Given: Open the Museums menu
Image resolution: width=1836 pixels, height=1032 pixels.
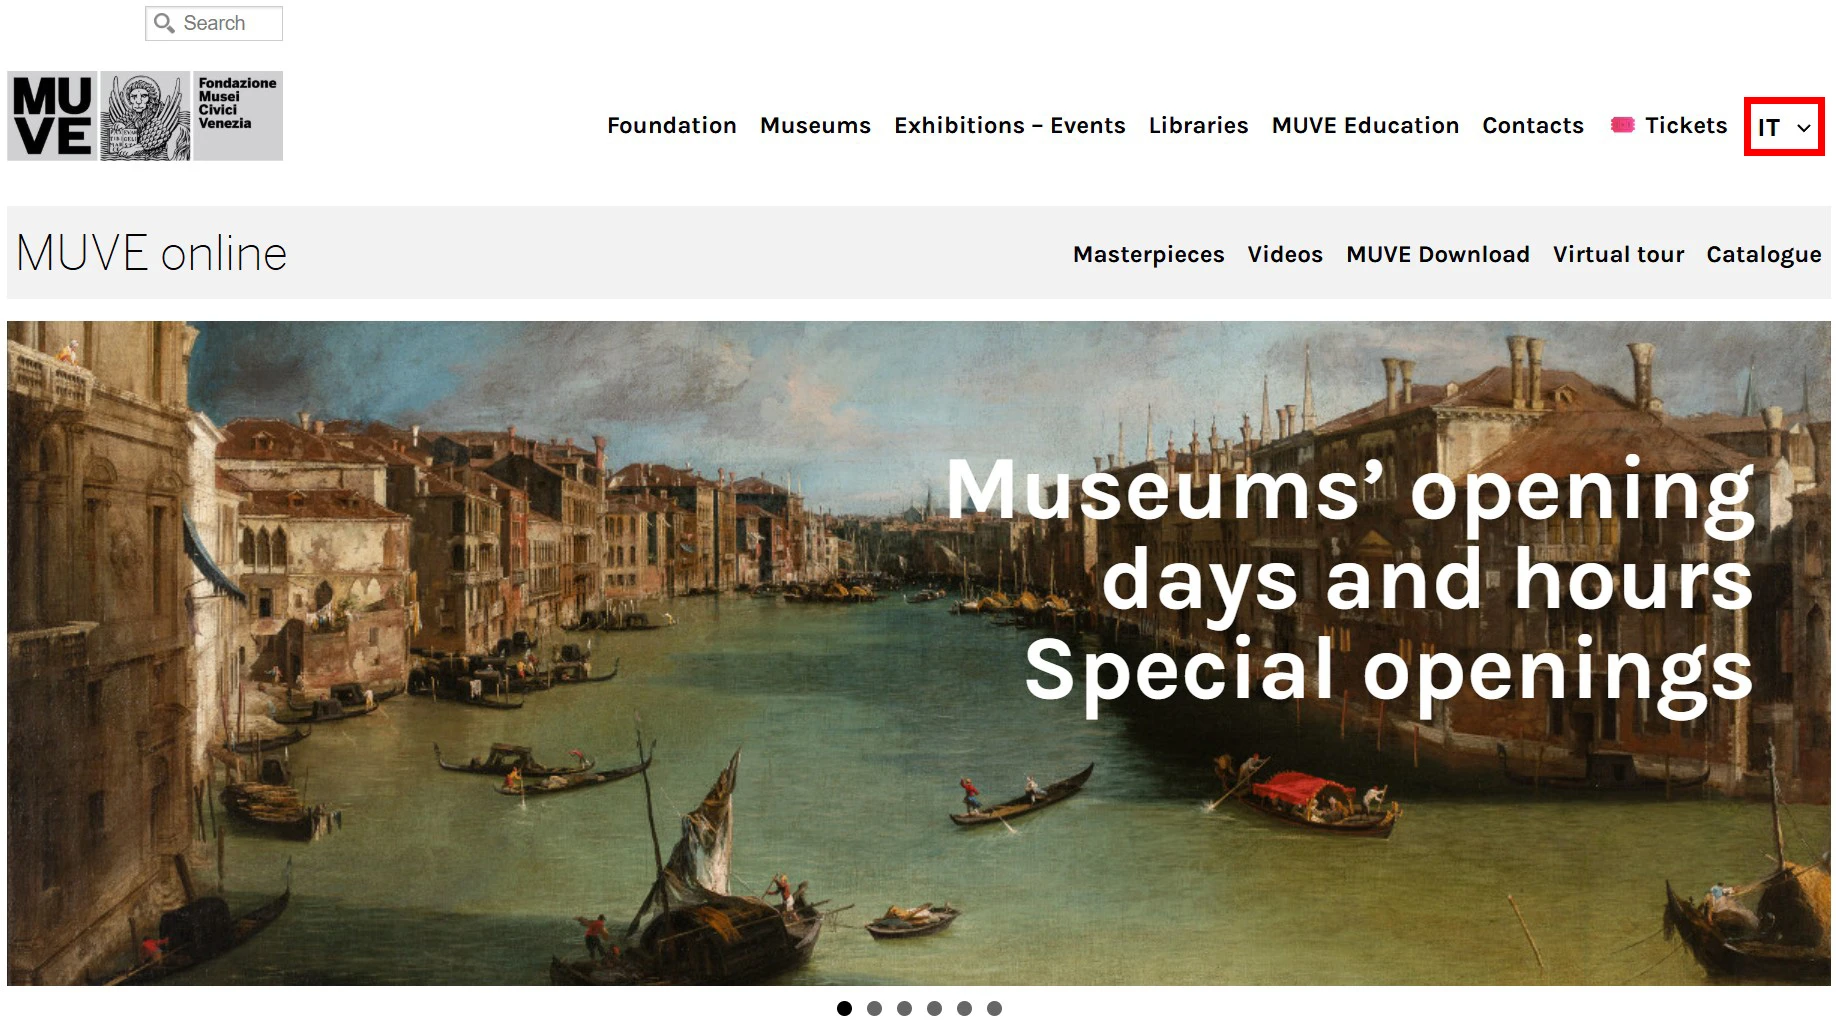Looking at the screenshot, I should (815, 125).
